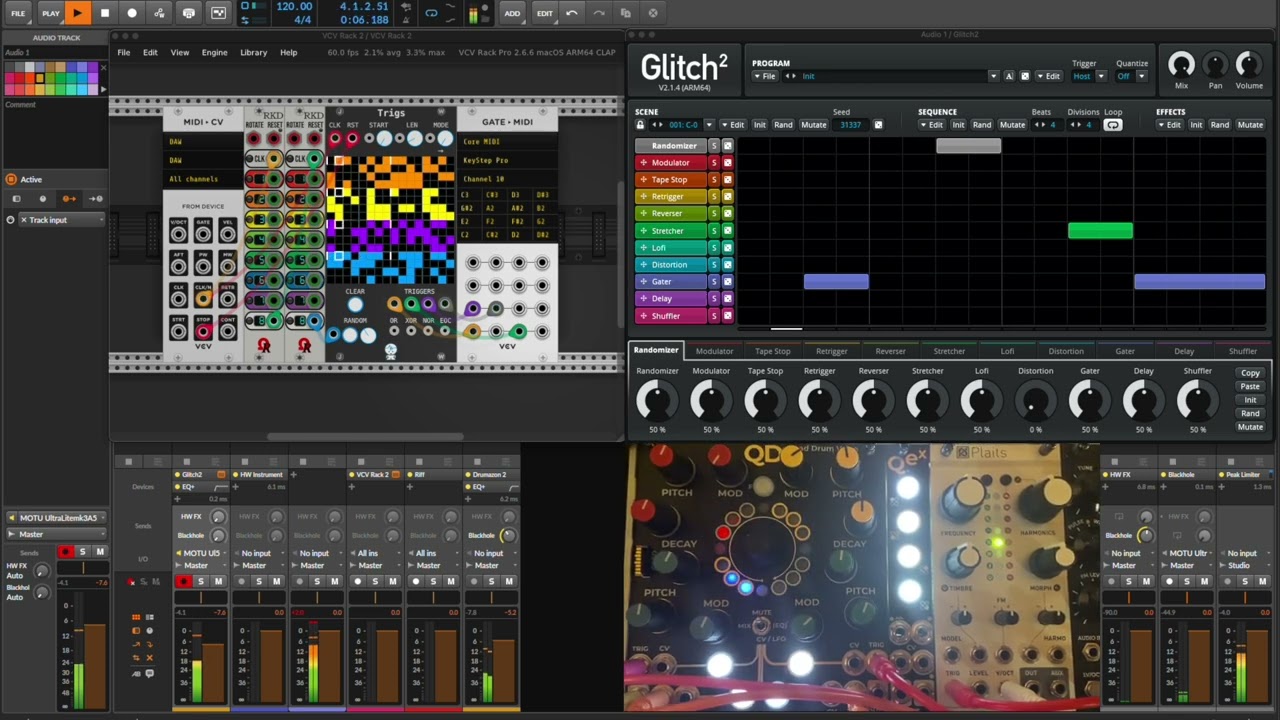Click Effects Rand button in Glitch2 header

1220,125
